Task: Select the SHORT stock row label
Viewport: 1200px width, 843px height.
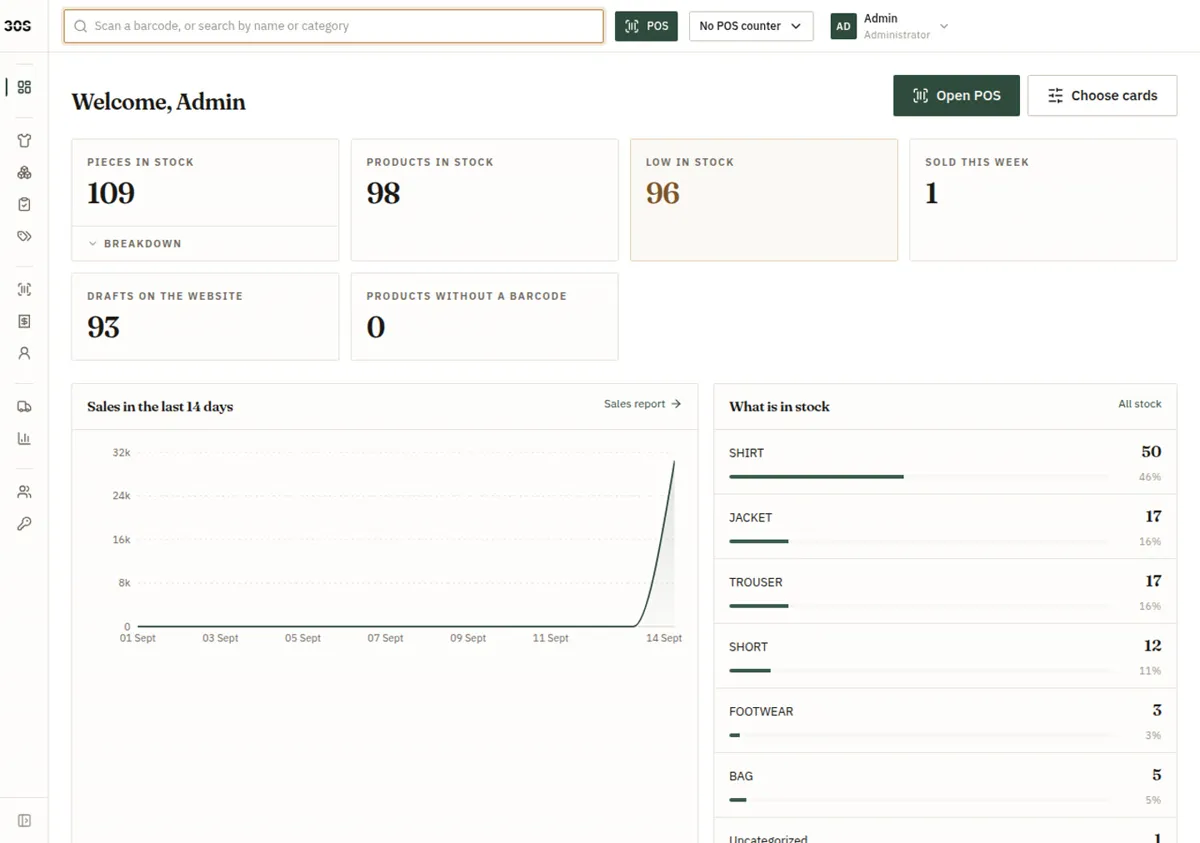Action: click(x=748, y=647)
